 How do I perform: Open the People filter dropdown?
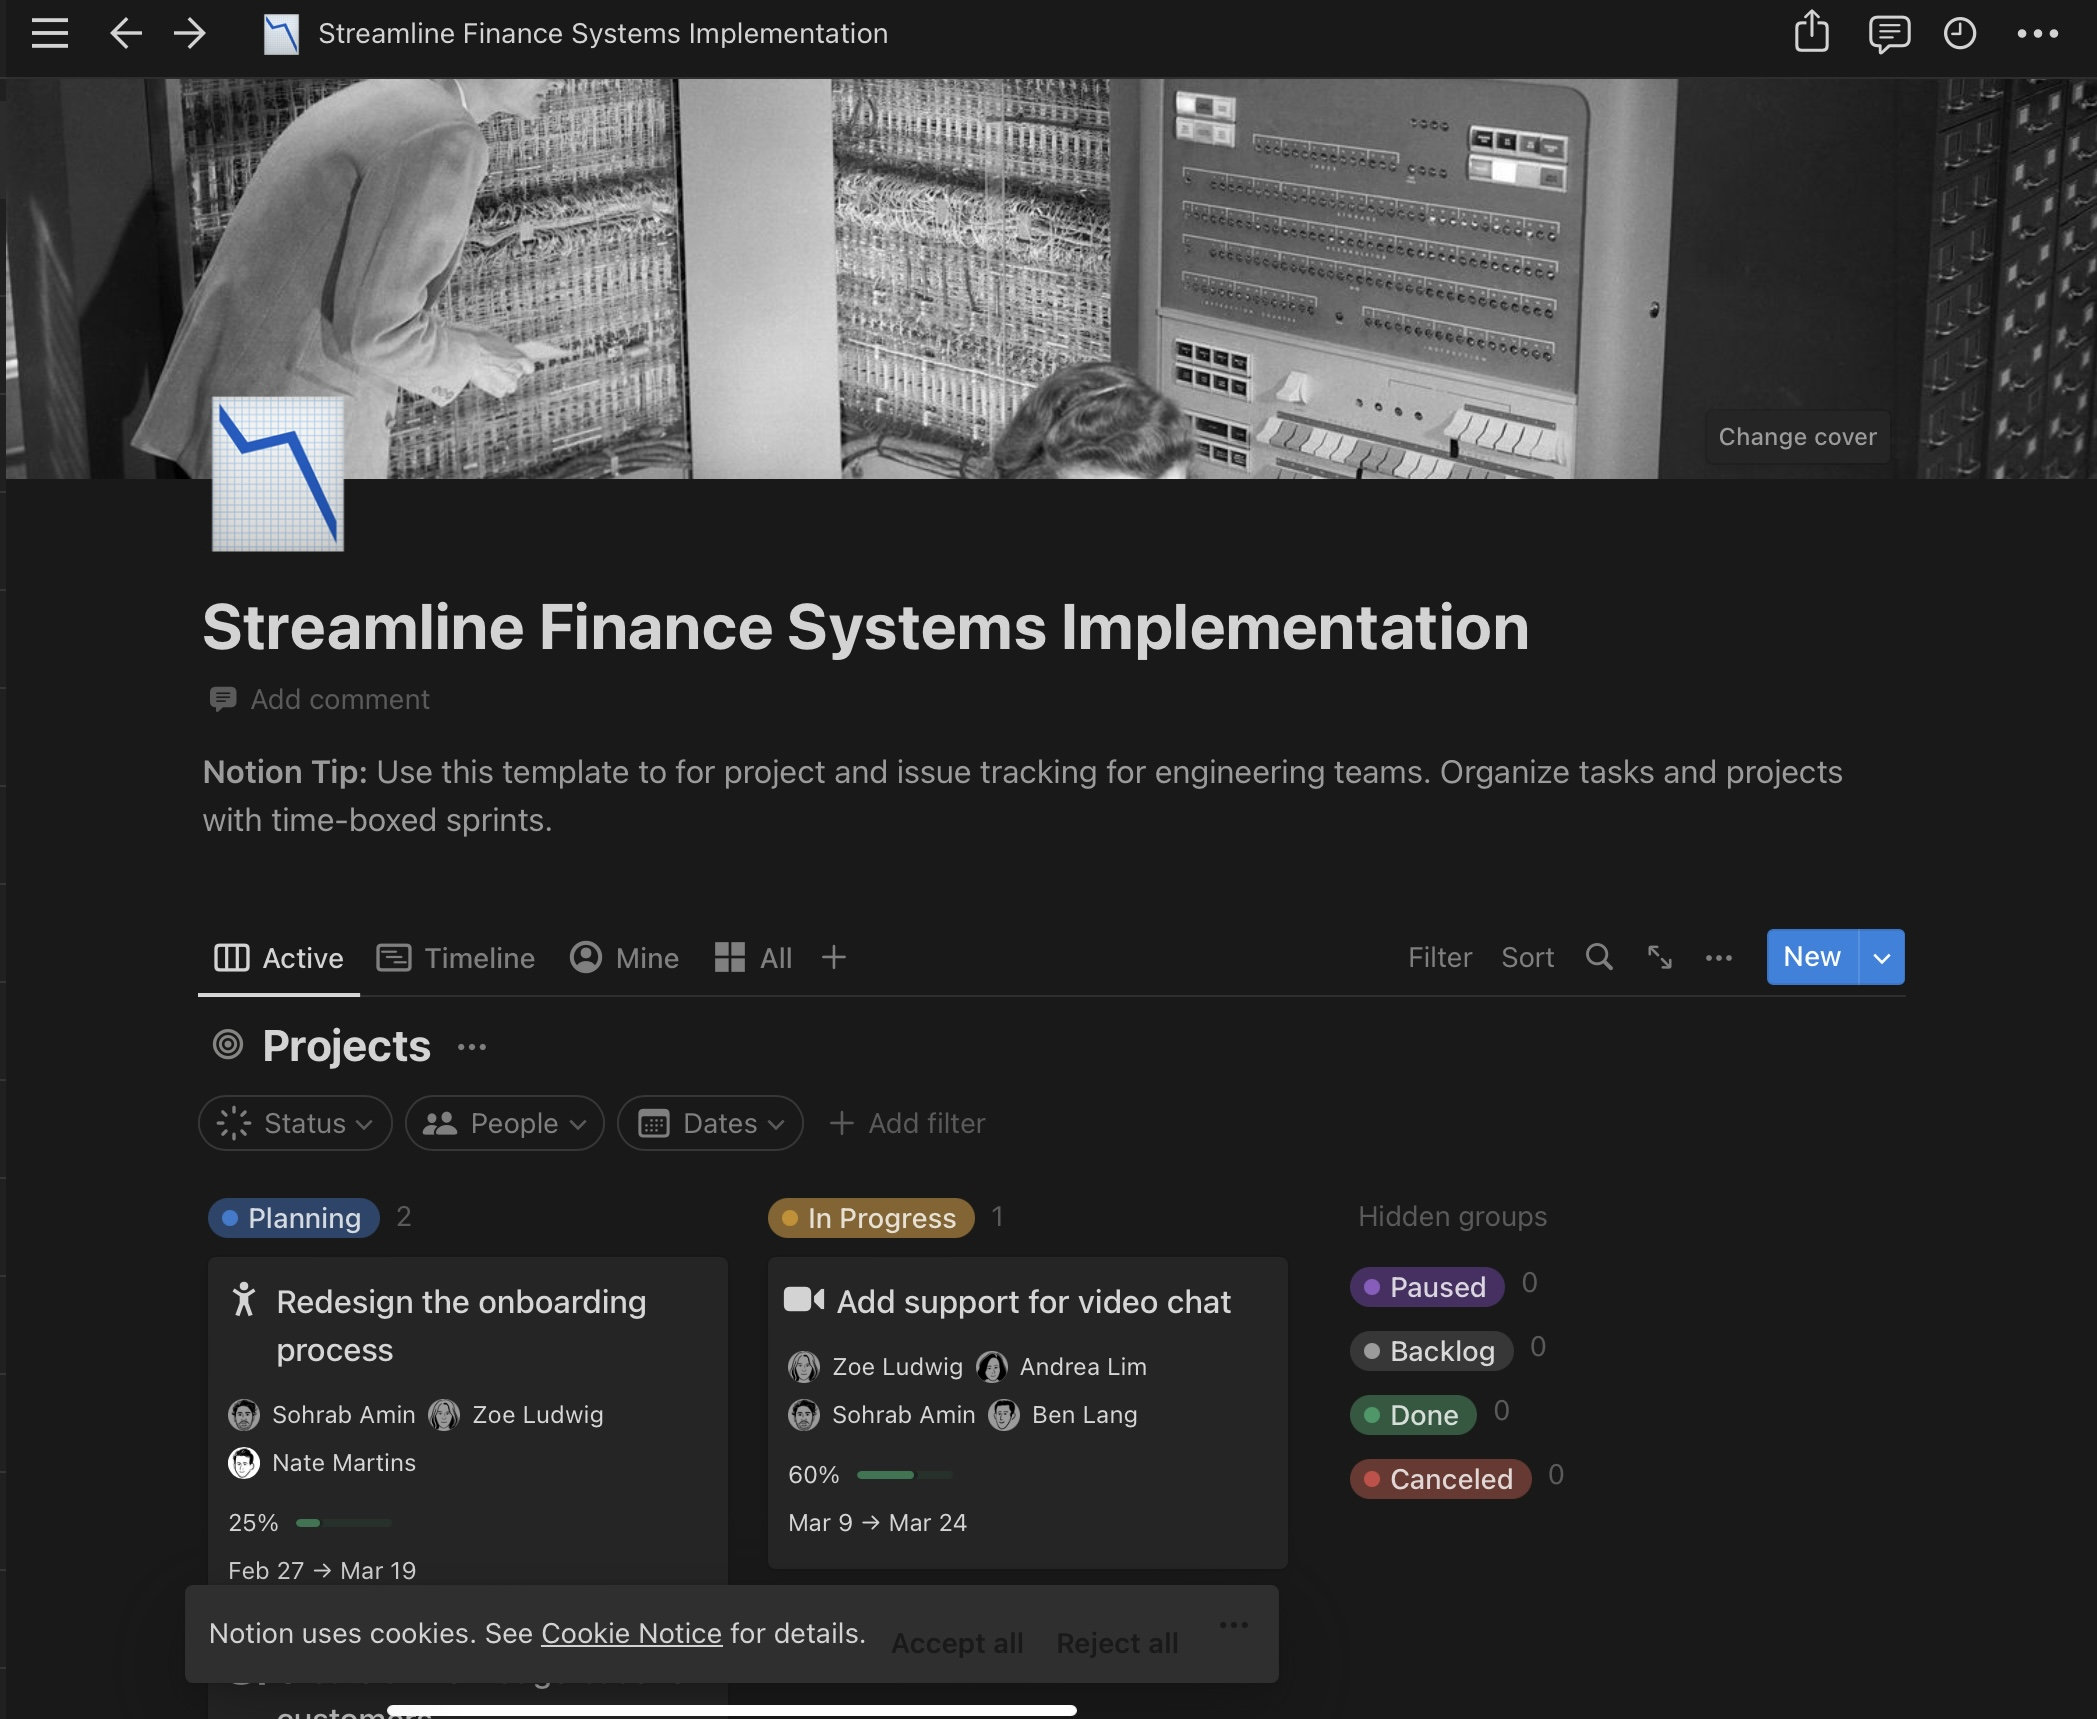coord(505,1123)
